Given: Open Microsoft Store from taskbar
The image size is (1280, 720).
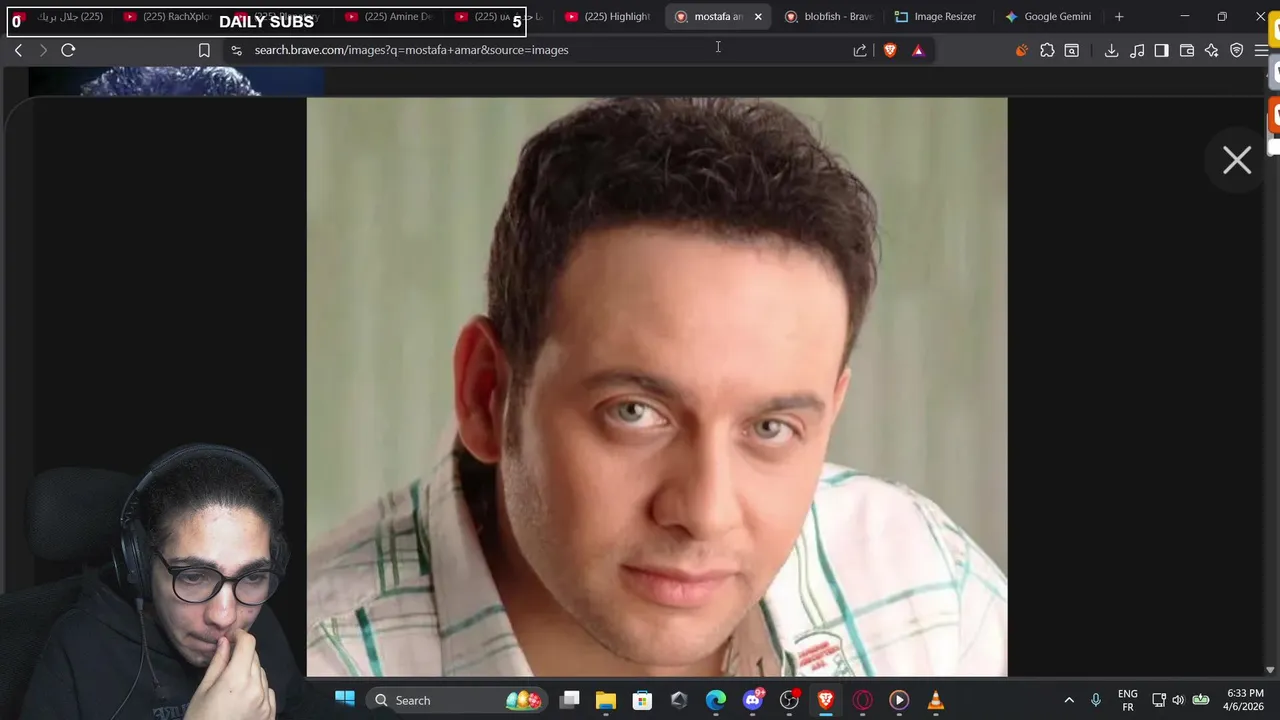Looking at the screenshot, I should point(642,700).
